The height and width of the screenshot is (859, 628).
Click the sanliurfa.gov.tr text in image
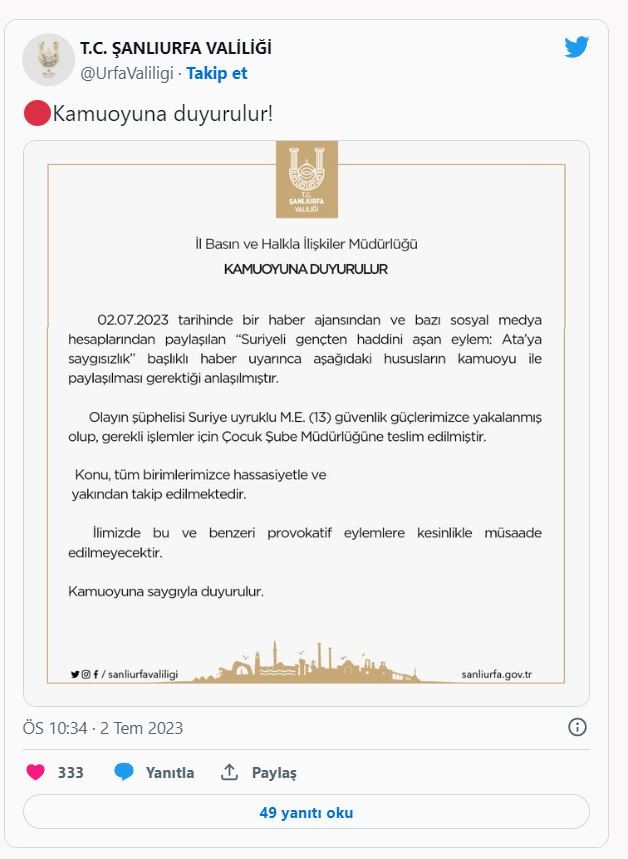click(496, 674)
